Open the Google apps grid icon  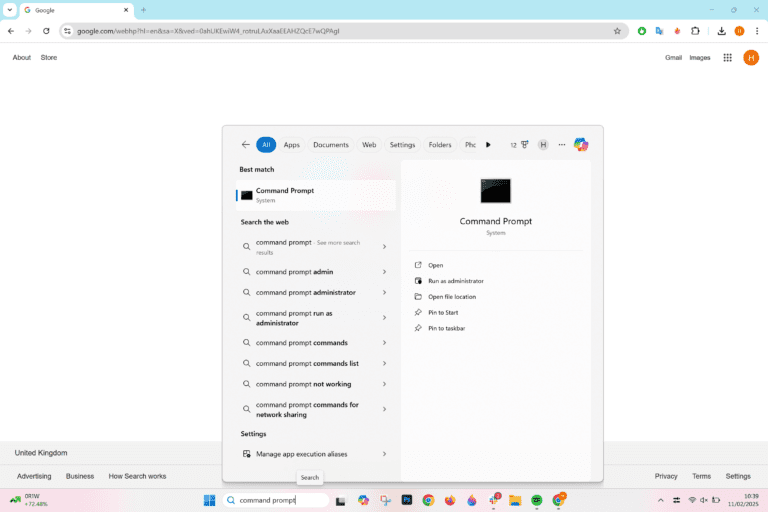(x=727, y=57)
